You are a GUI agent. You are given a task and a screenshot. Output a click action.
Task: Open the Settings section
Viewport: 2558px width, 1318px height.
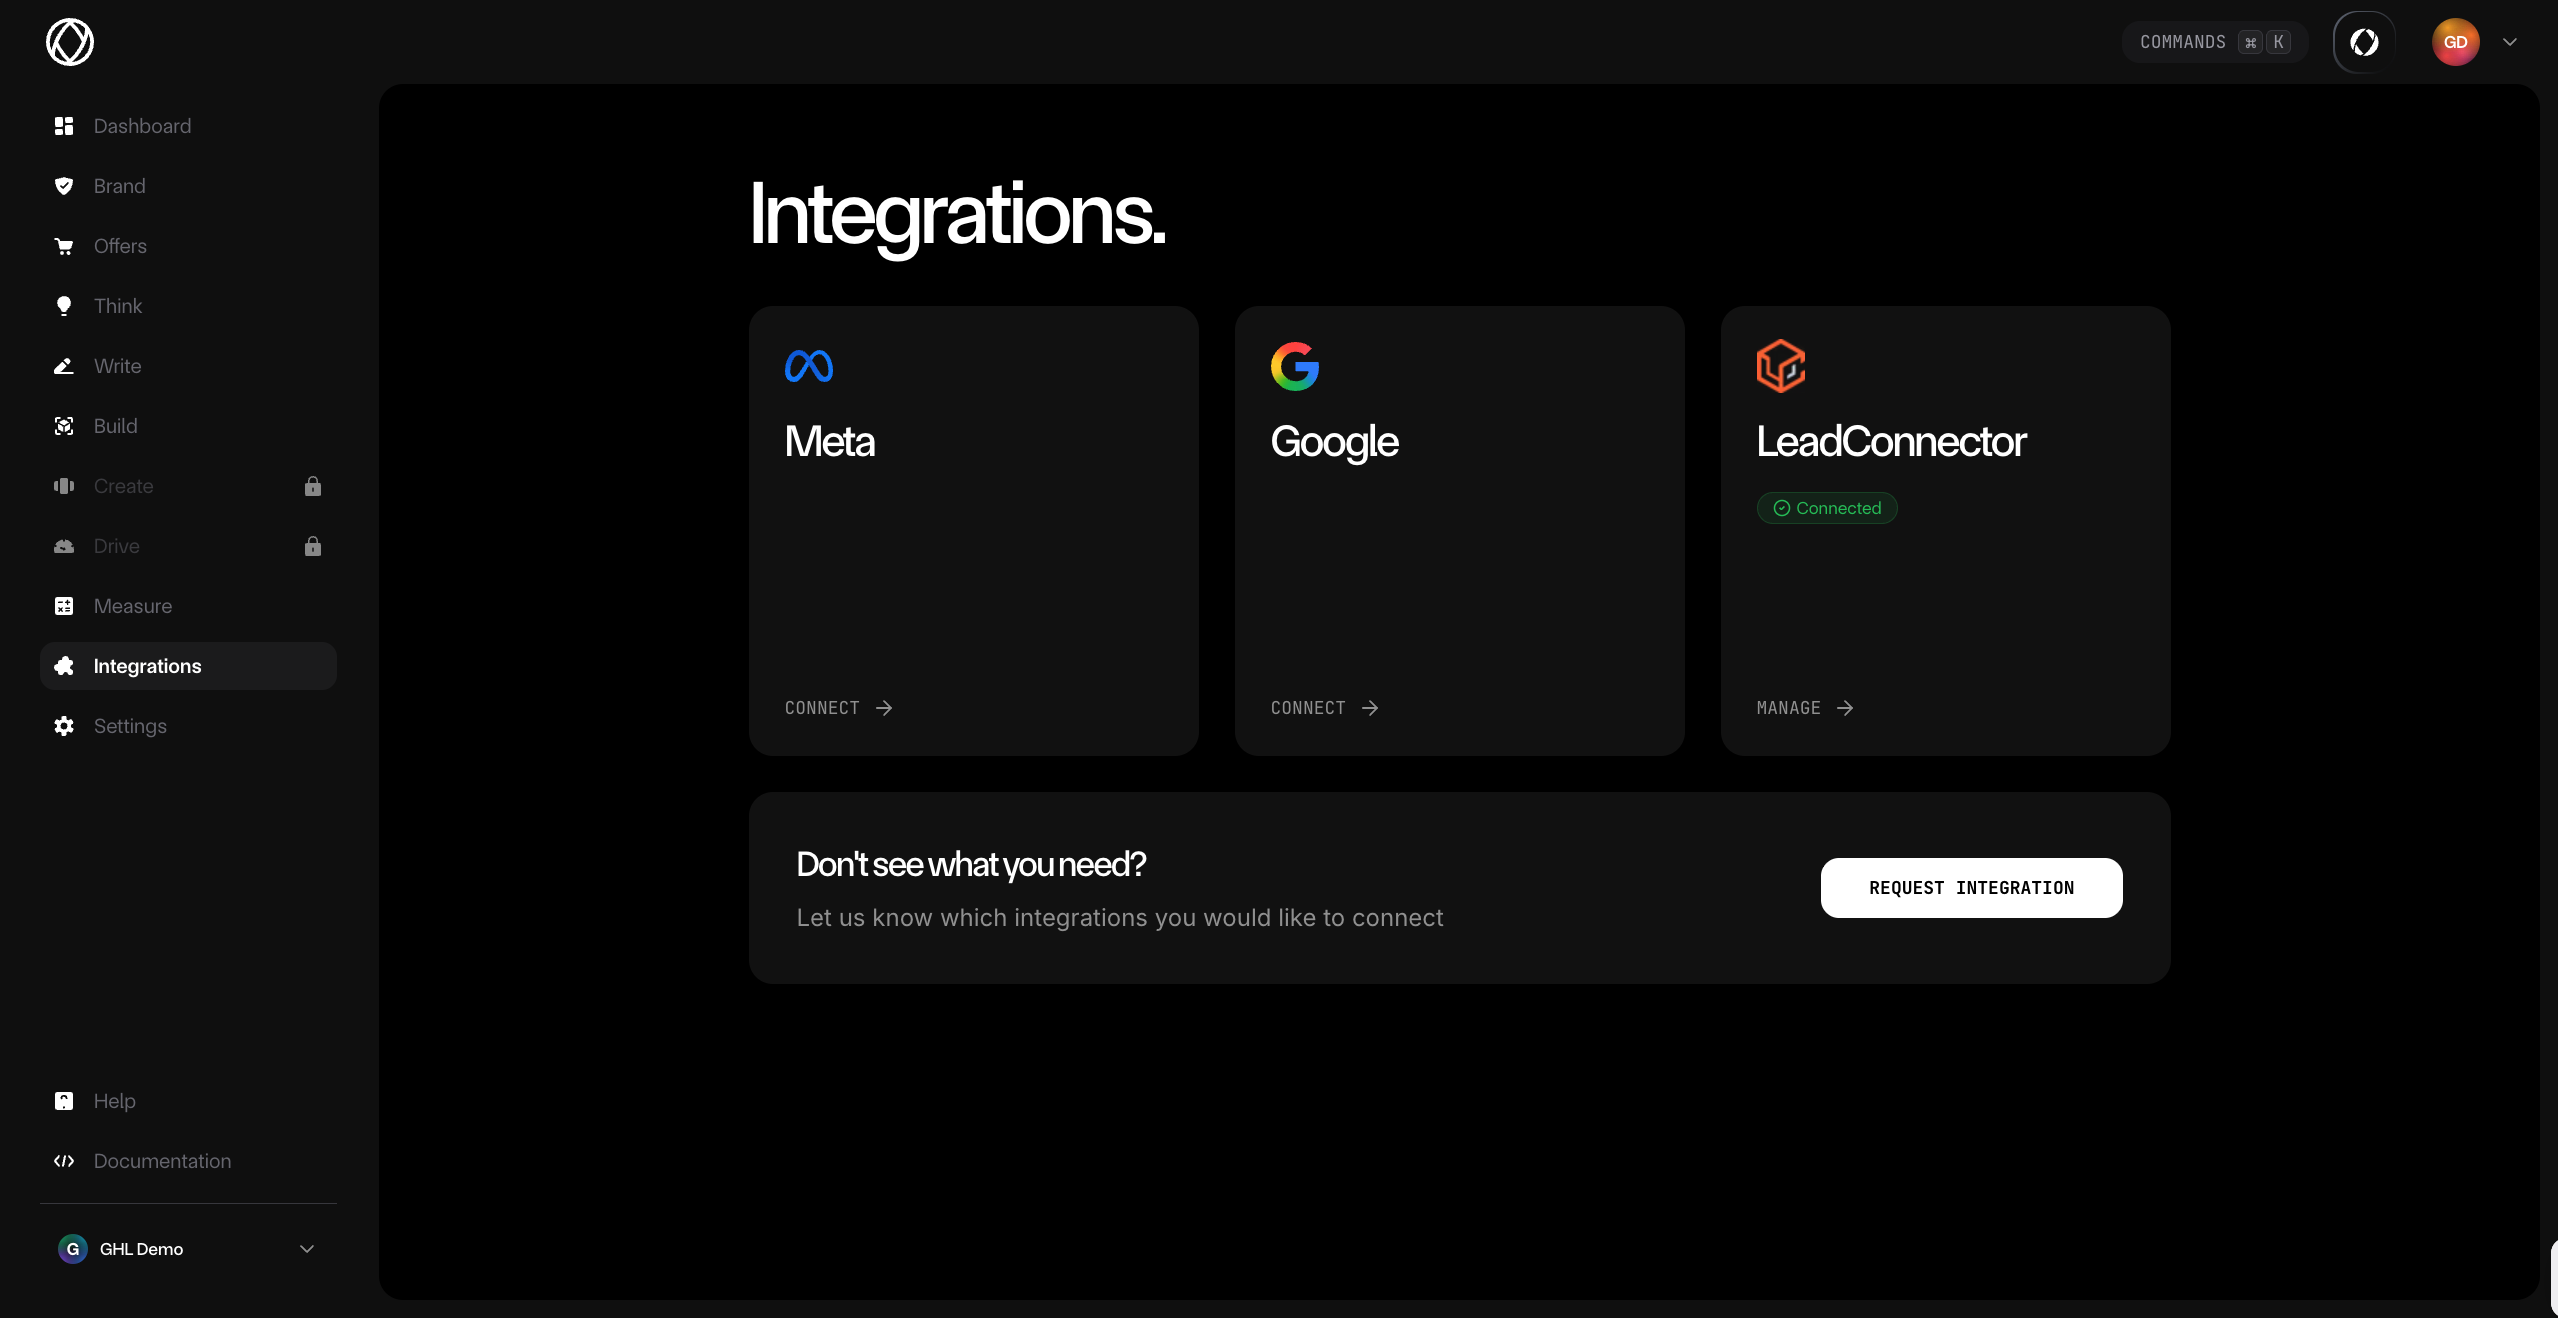130,726
